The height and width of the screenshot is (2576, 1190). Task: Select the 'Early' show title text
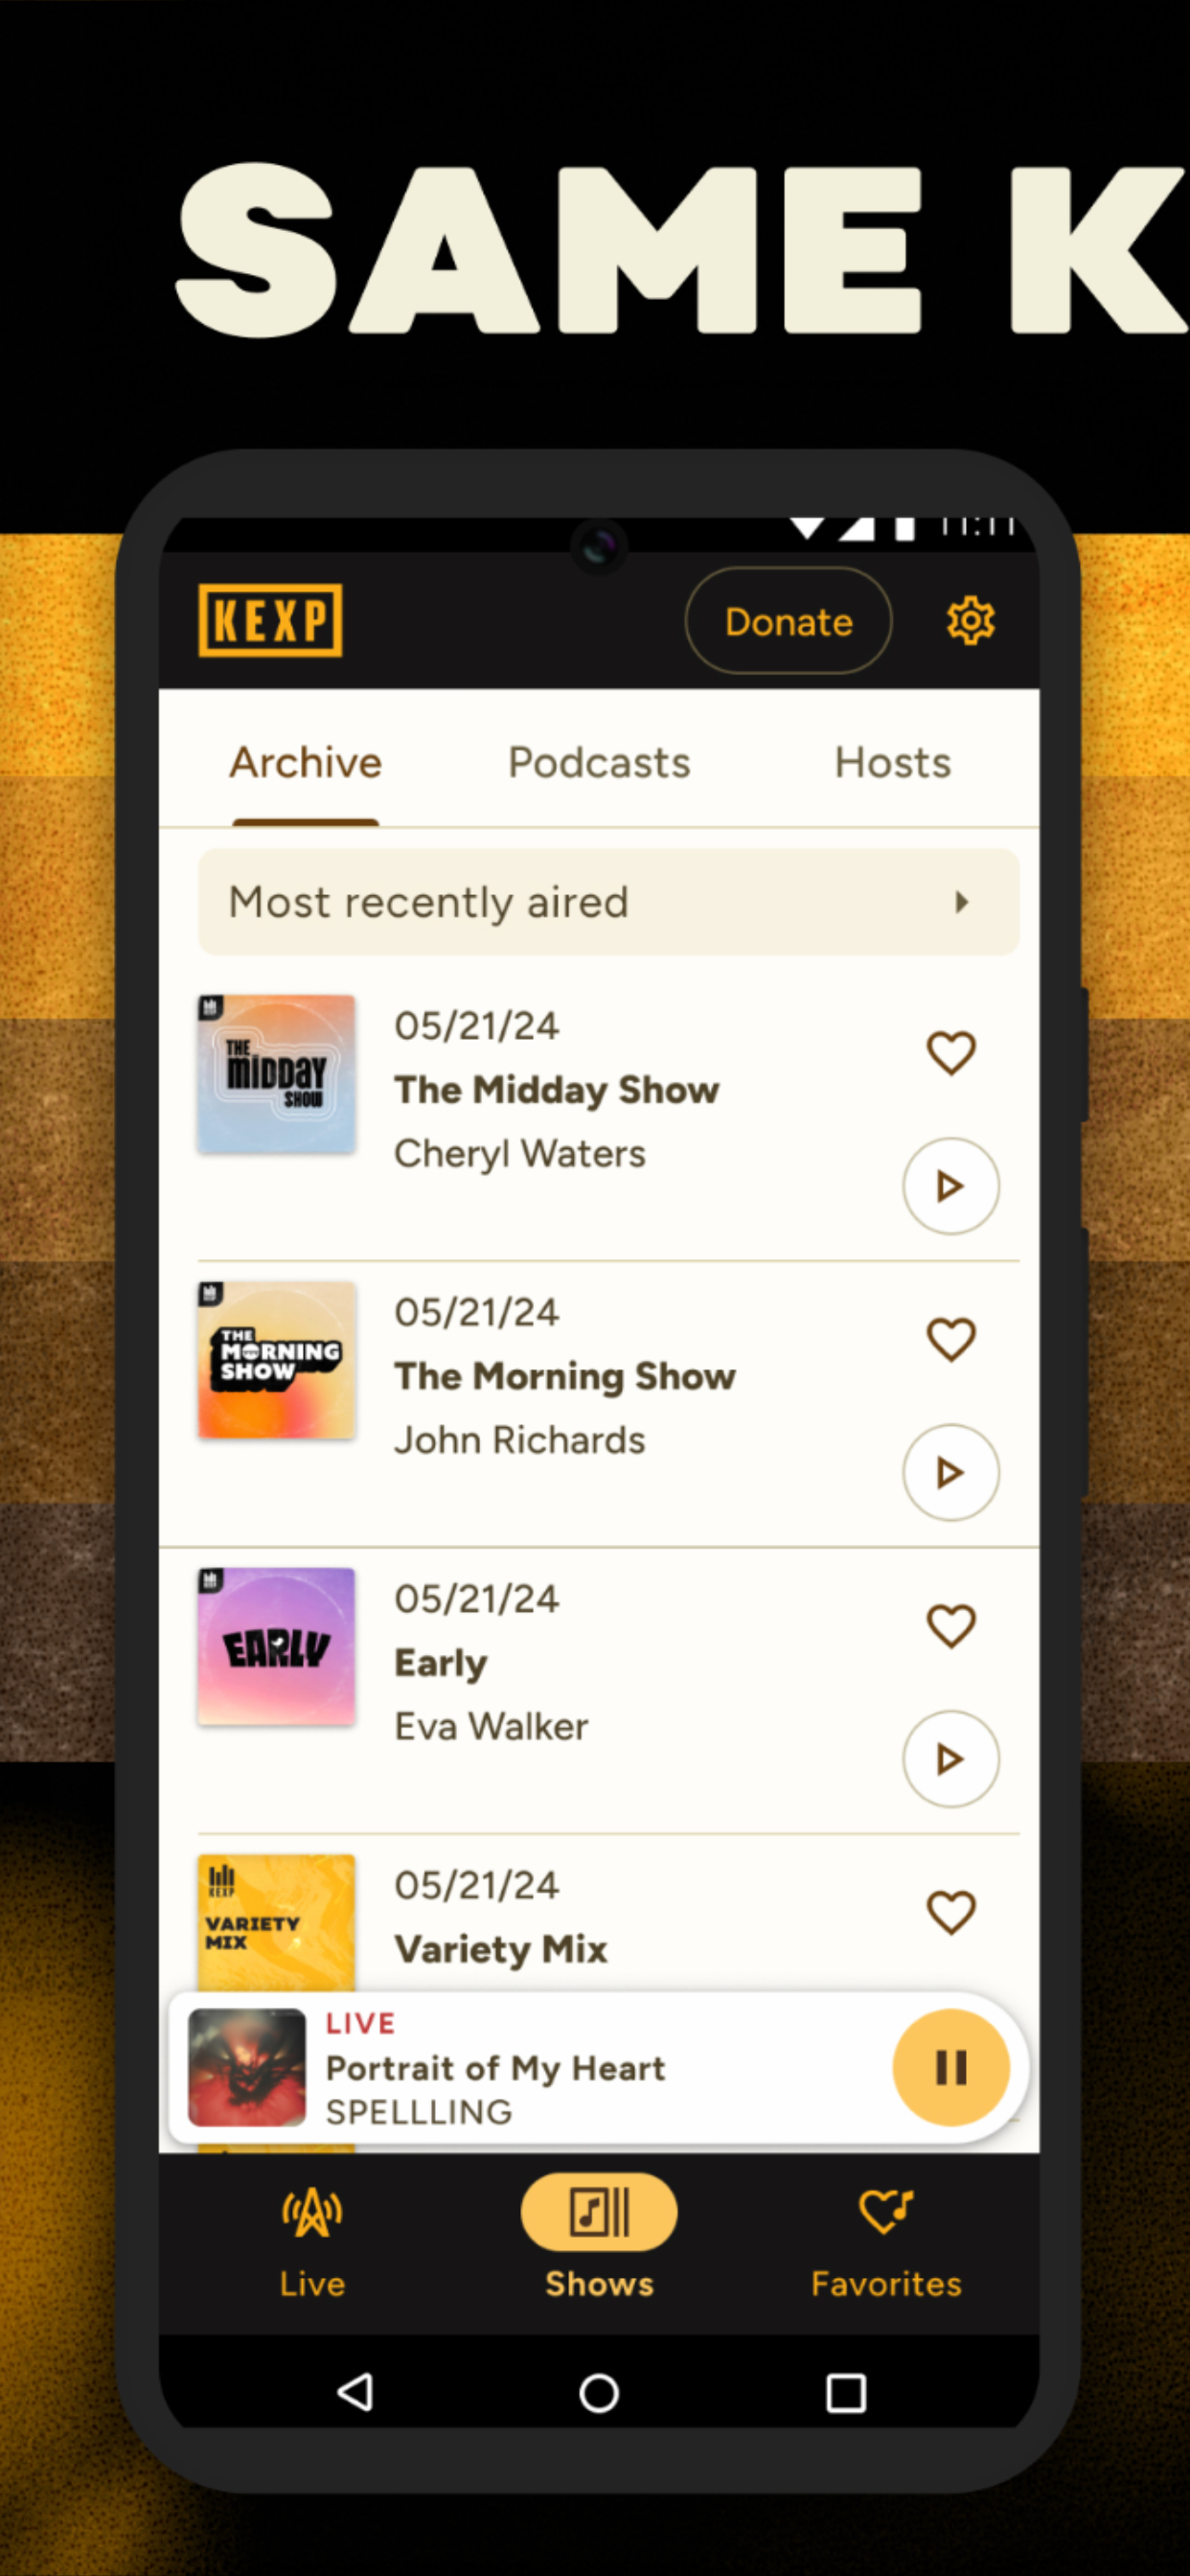tap(440, 1663)
